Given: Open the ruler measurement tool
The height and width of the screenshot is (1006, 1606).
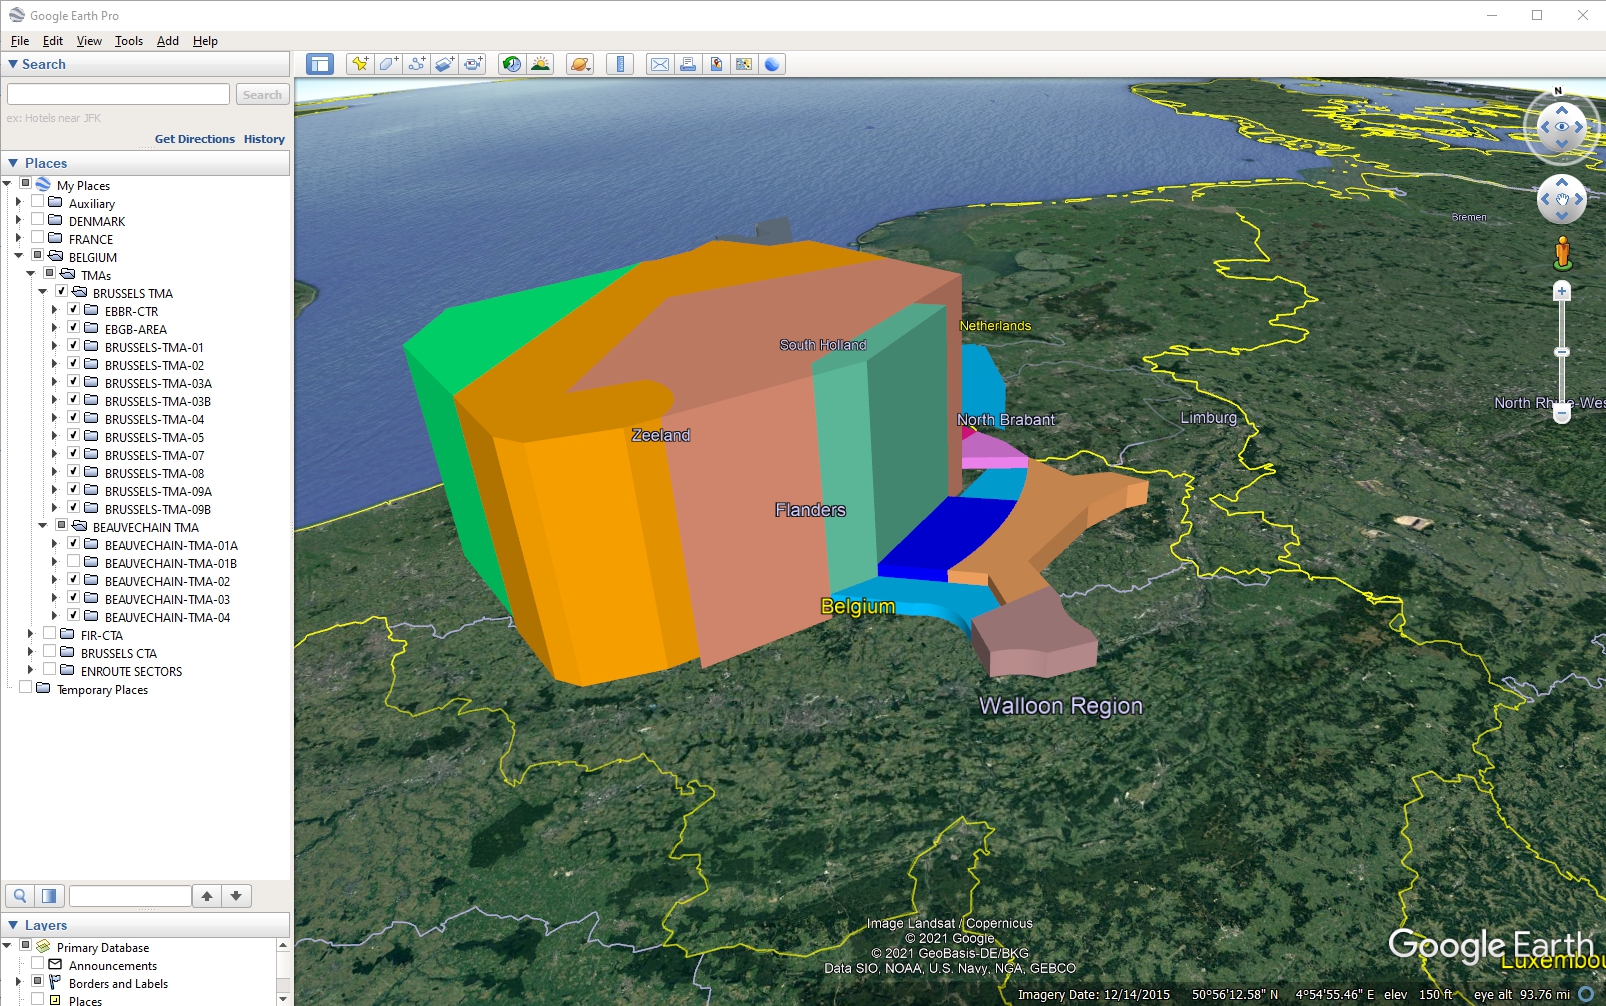Looking at the screenshot, I should 620,64.
